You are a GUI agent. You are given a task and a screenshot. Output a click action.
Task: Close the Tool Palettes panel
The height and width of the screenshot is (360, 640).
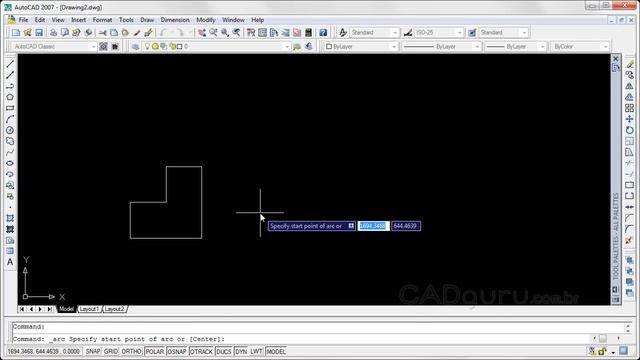coord(616,59)
